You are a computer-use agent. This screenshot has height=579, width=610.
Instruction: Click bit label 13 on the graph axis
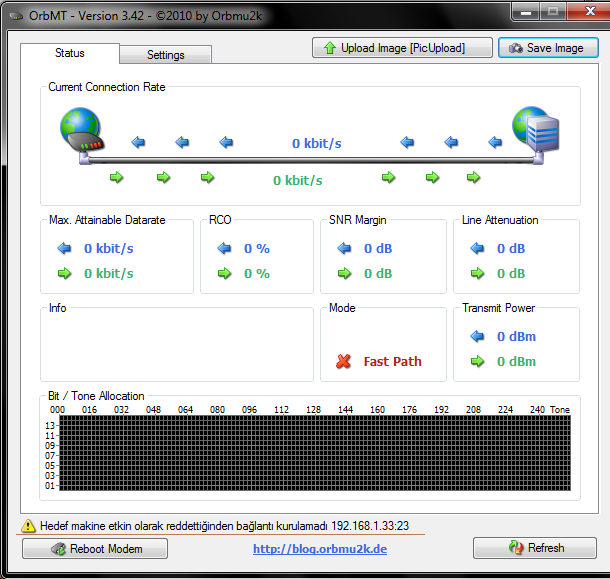(x=50, y=426)
